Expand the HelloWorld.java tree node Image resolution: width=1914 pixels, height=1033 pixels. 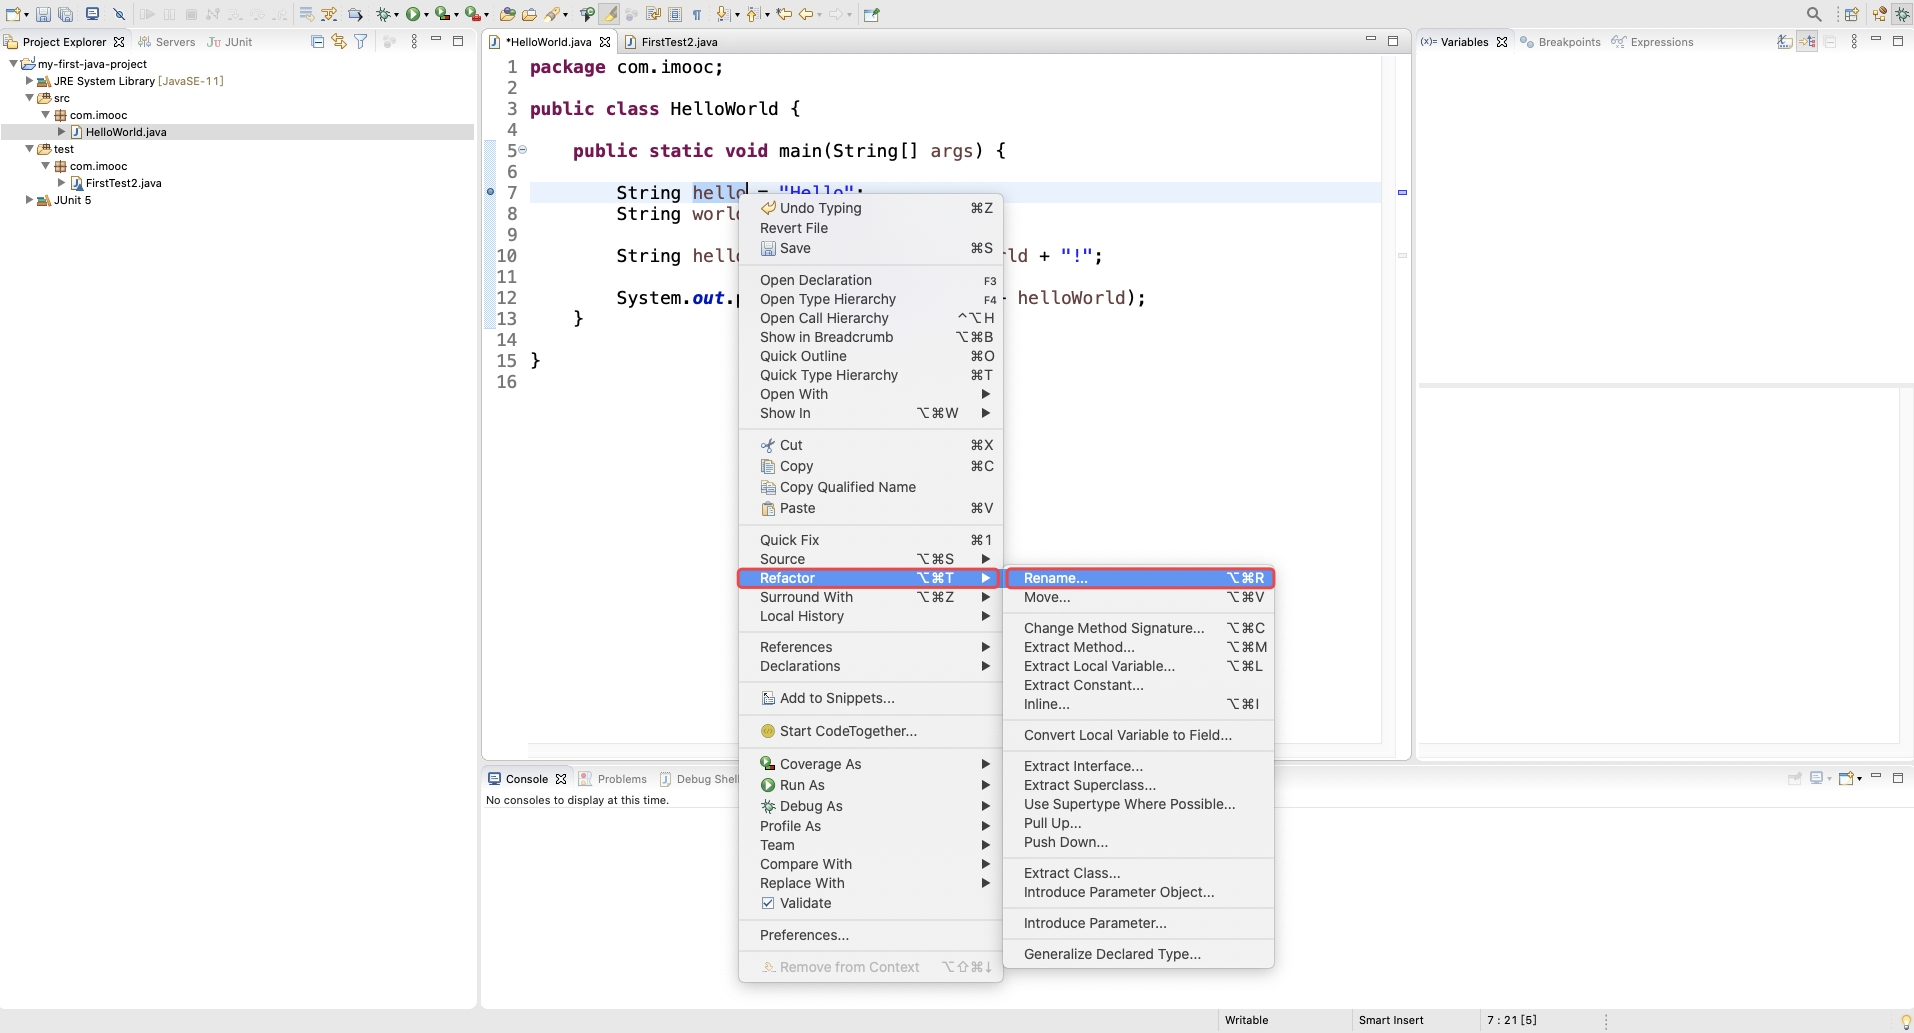coord(61,132)
